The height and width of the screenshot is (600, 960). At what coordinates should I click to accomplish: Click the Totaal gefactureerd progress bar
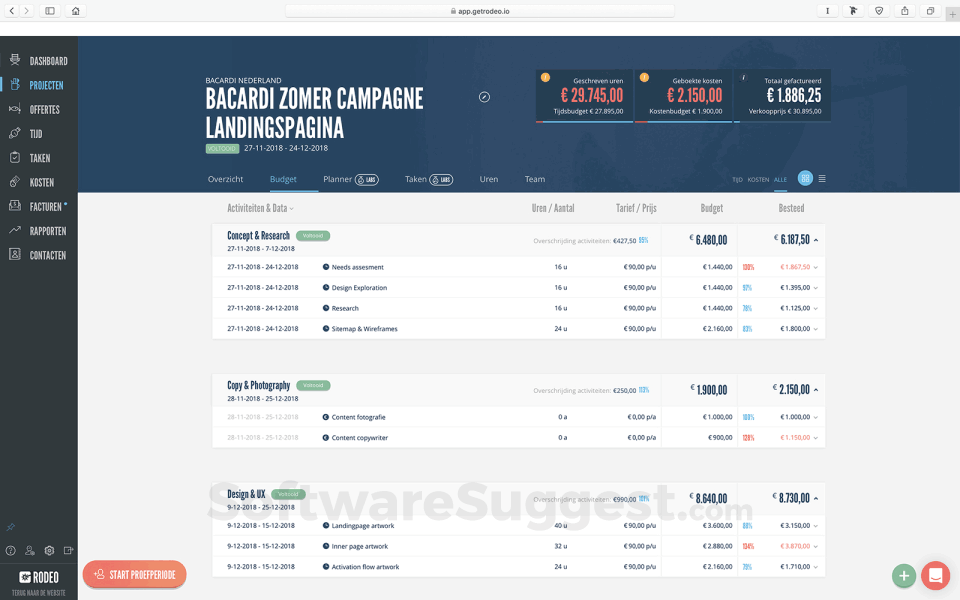tap(782, 121)
